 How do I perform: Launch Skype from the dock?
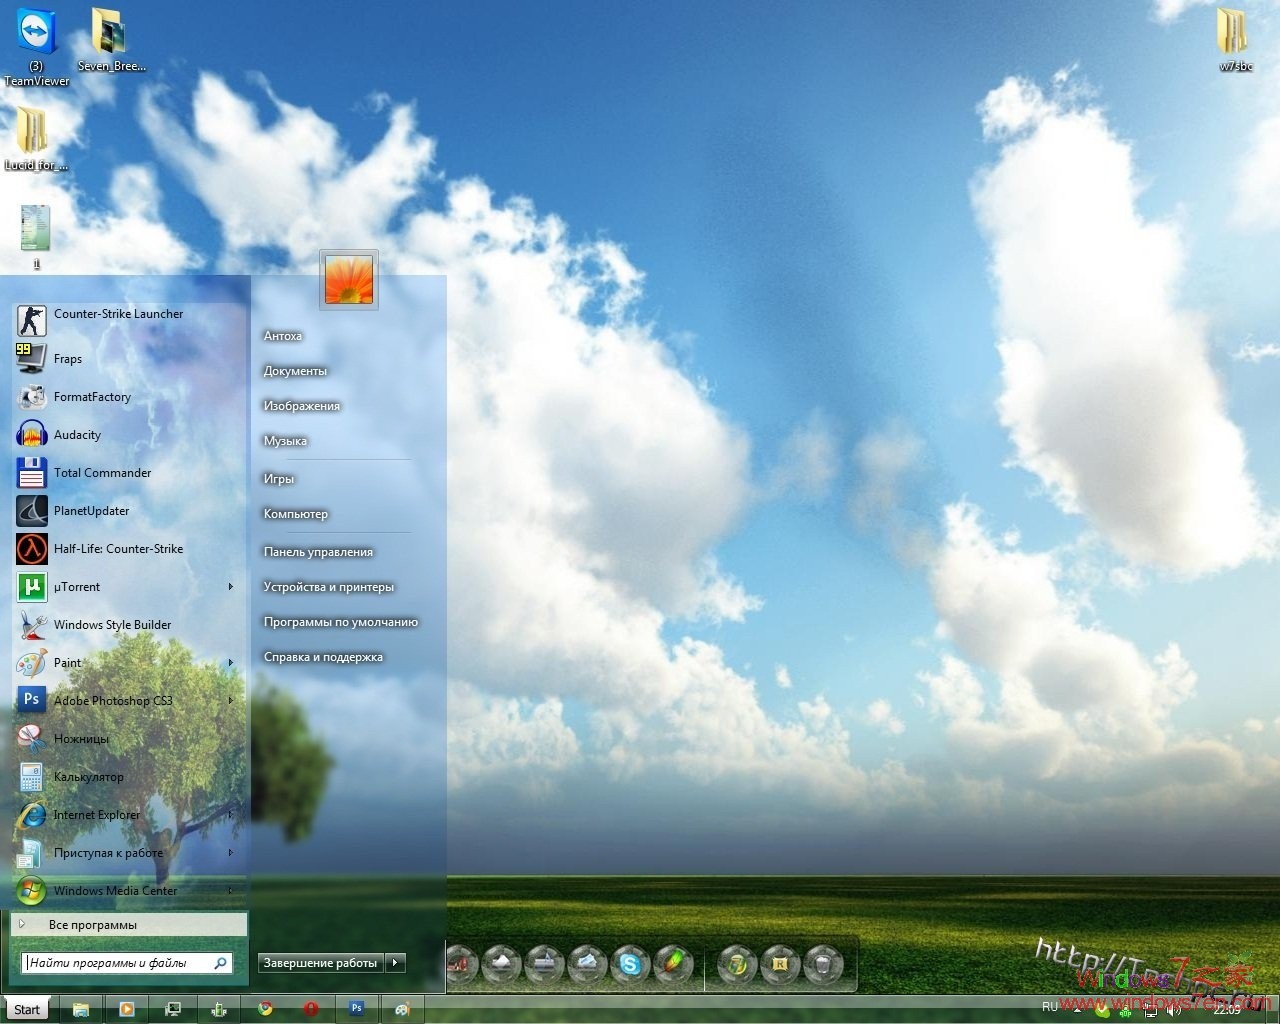[x=630, y=965]
